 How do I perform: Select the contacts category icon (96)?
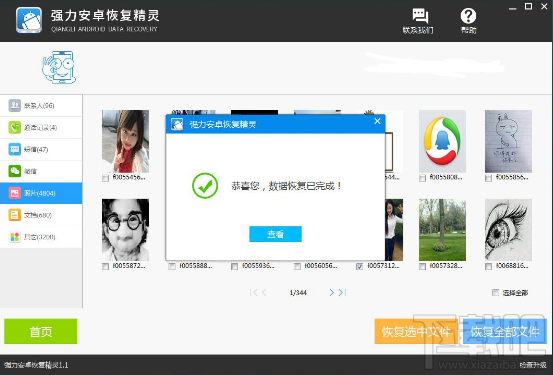(x=14, y=105)
